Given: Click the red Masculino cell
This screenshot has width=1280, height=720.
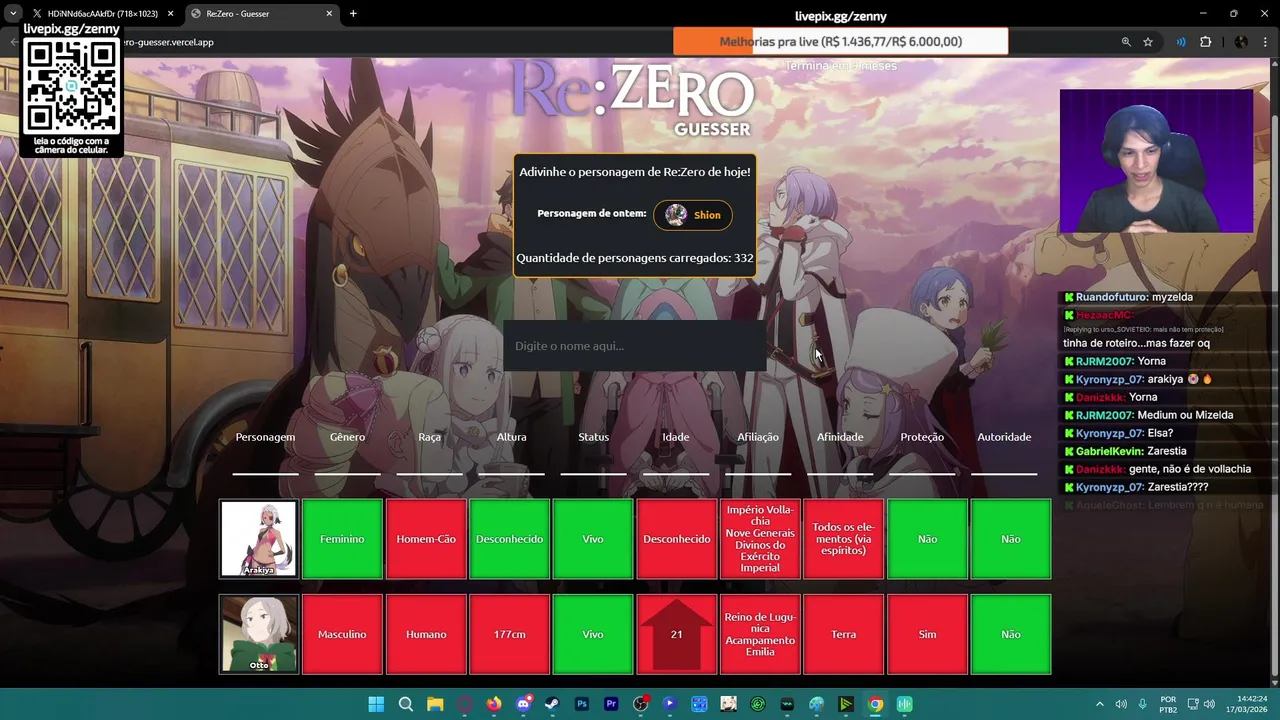Looking at the screenshot, I should tap(342, 634).
